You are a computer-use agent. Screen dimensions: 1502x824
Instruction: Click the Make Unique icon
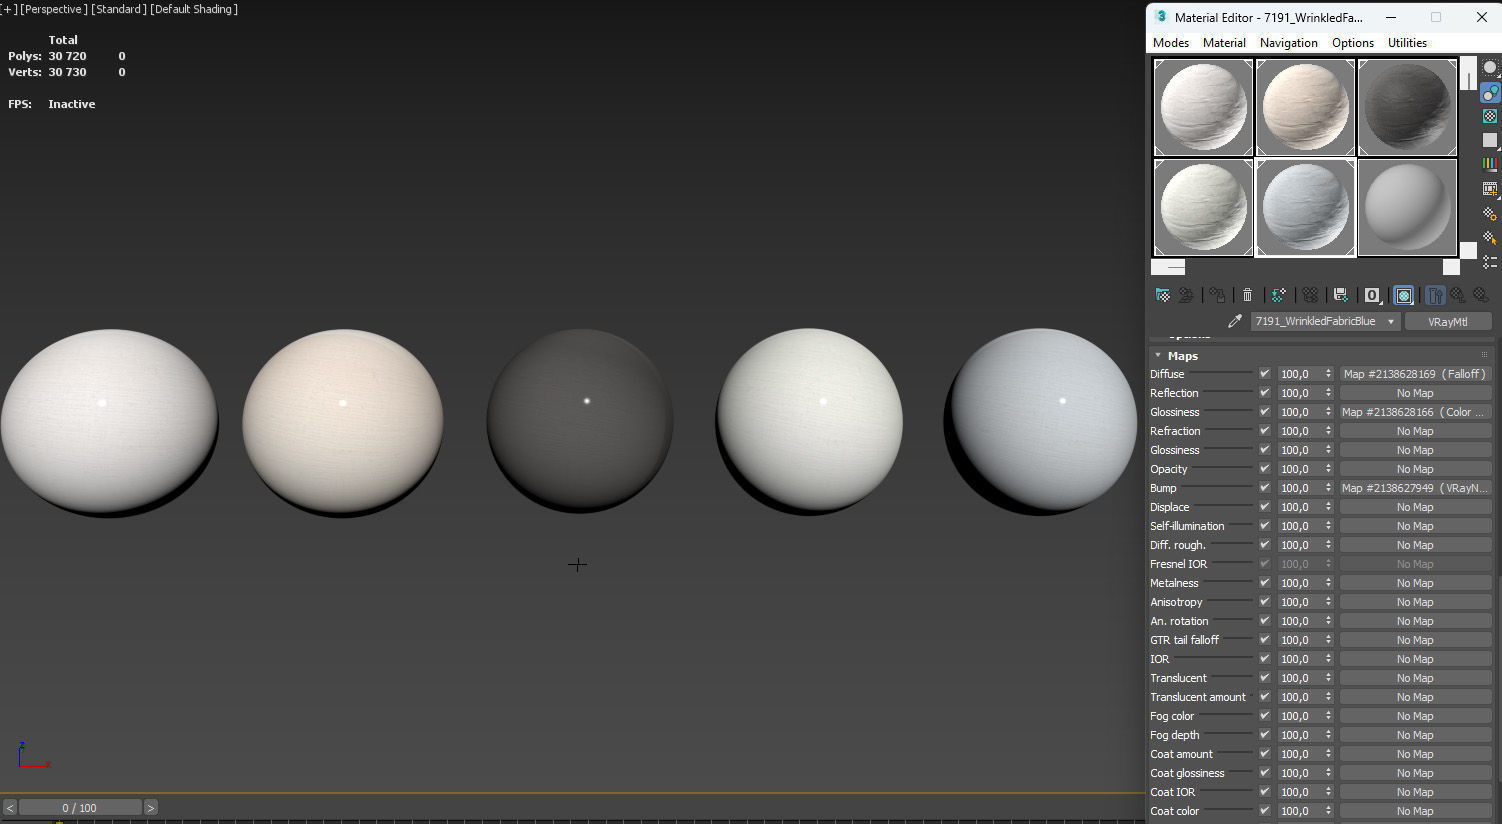(x=1310, y=295)
